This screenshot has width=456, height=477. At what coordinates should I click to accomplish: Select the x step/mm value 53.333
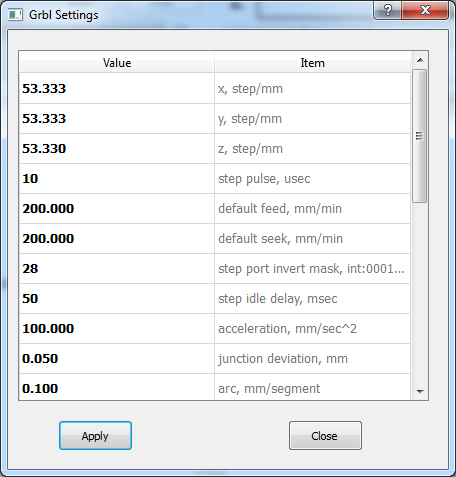tap(44, 89)
